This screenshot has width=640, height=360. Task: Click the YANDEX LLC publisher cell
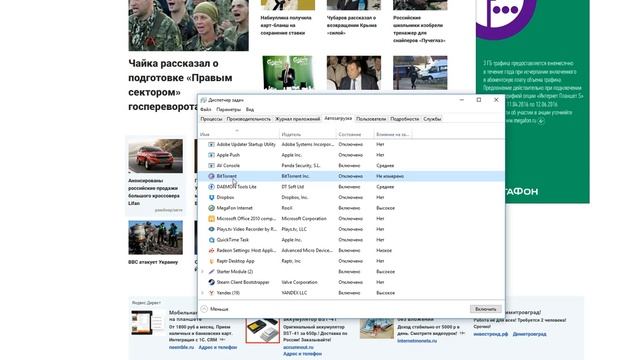tap(294, 293)
